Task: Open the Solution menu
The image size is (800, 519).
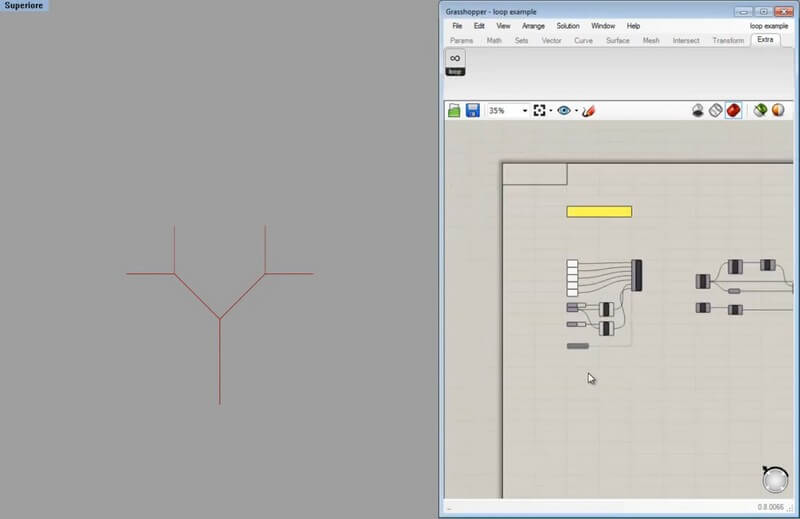Action: [x=568, y=25]
